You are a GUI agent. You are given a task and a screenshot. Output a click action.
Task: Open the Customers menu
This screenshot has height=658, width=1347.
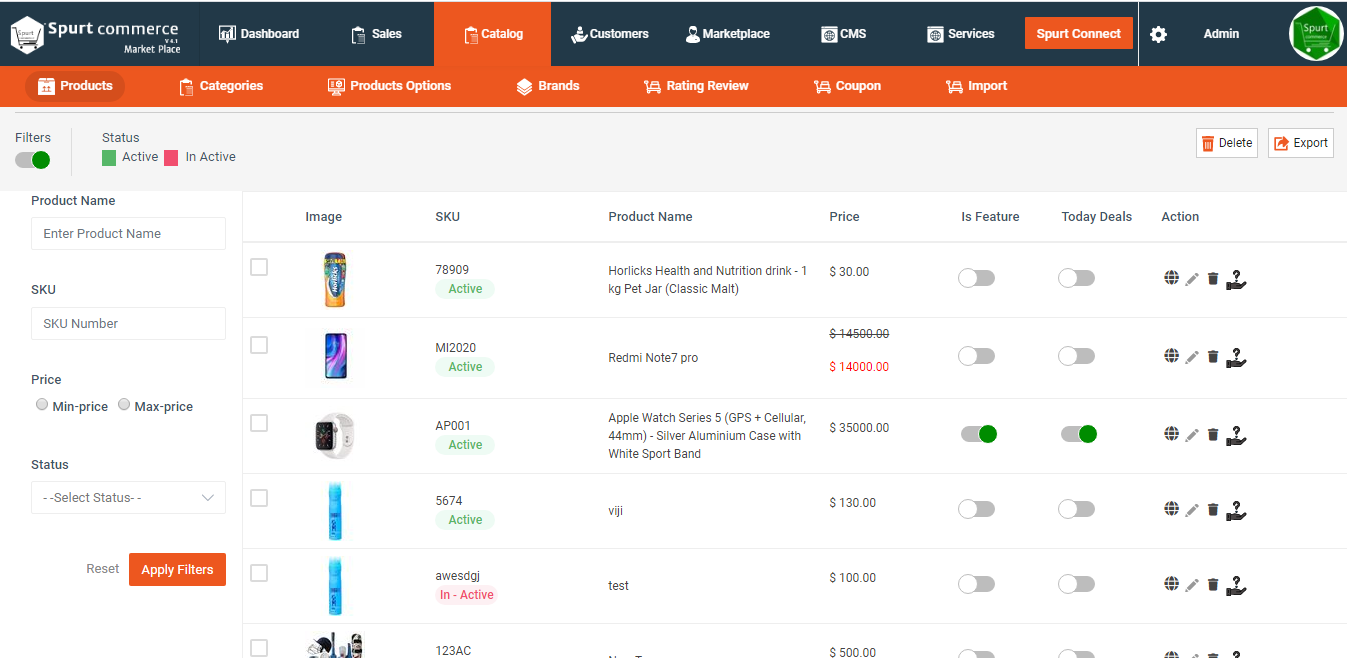[609, 34]
